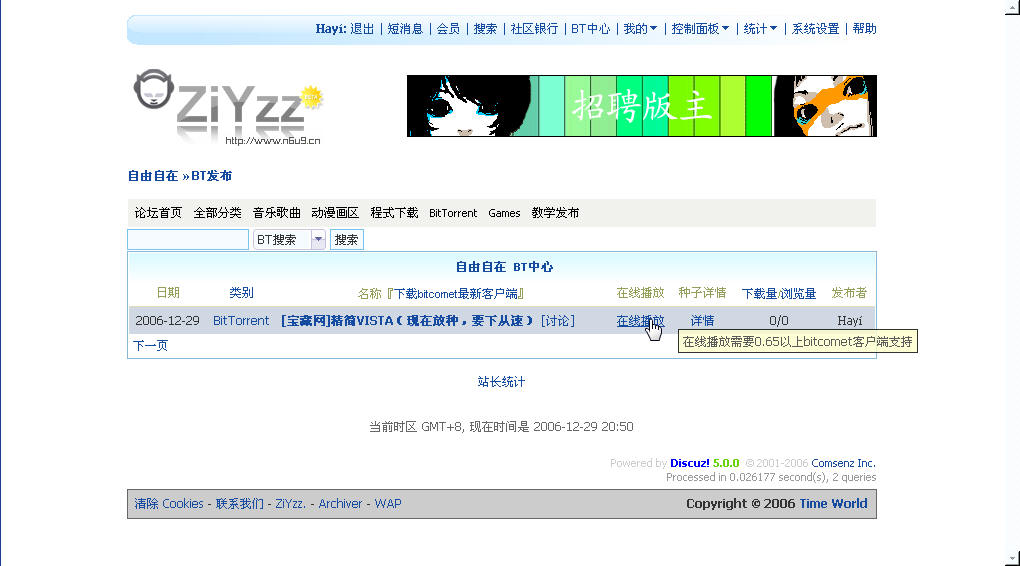Screen dimensions: 1020x566
Task: Click publisher Hayi in the torrent row
Action: (850, 321)
